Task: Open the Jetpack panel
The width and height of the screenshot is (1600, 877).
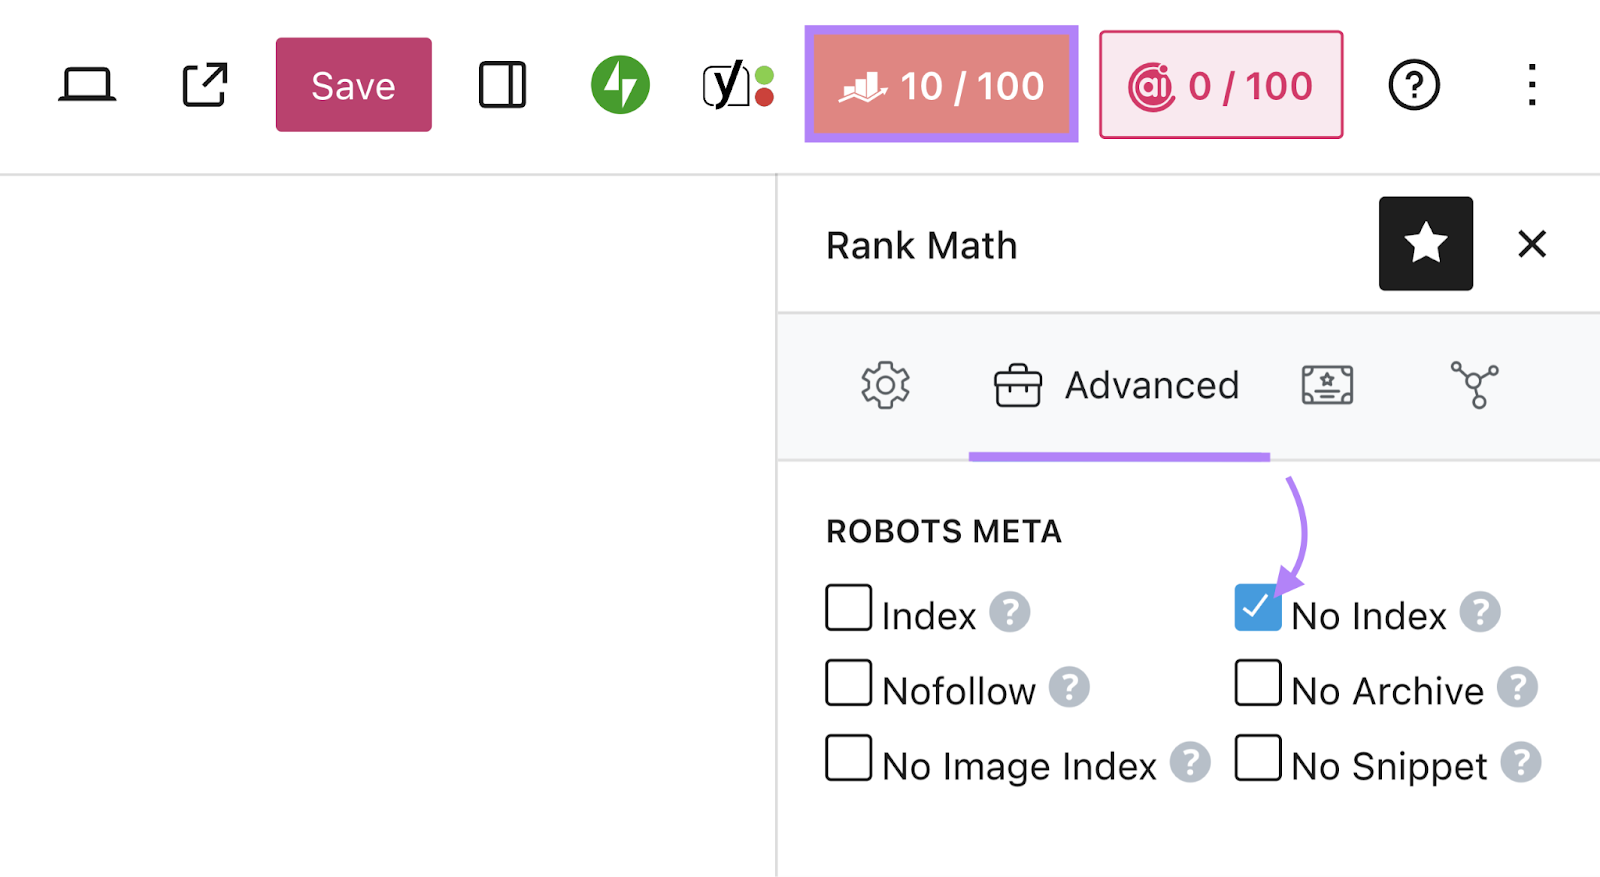Action: tap(619, 85)
